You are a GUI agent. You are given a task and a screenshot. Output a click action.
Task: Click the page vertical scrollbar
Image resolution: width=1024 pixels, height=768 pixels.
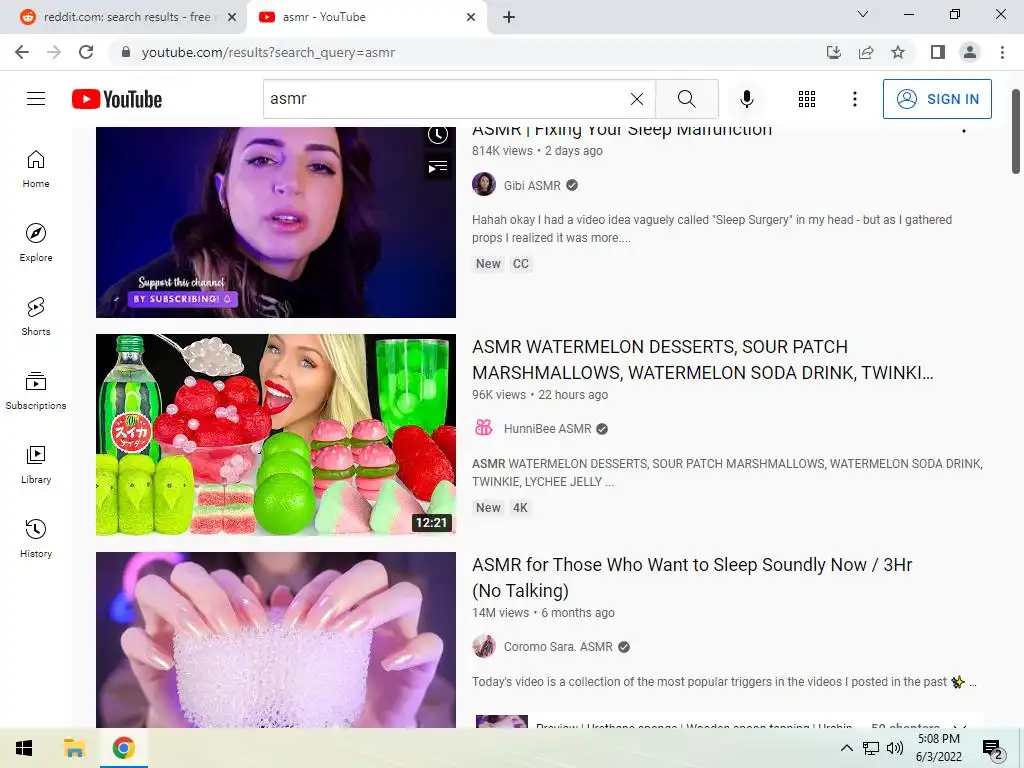coord(1016,131)
